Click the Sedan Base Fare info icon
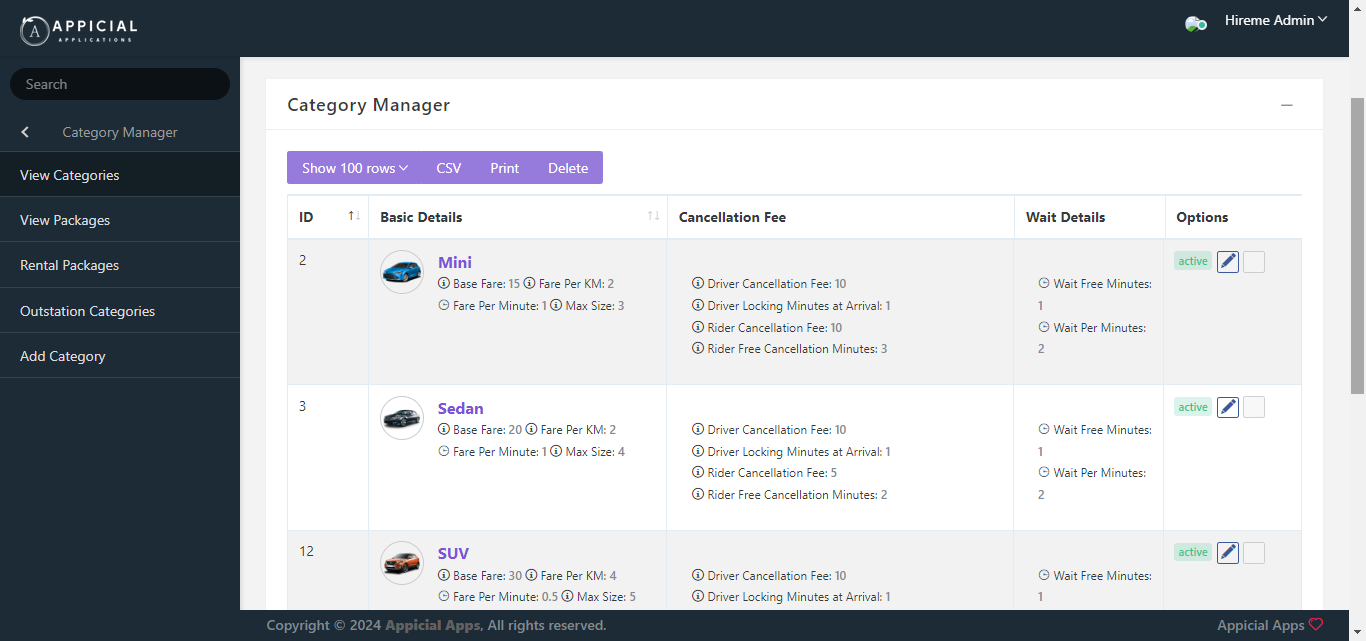Viewport: 1366px width, 641px height. click(444, 430)
